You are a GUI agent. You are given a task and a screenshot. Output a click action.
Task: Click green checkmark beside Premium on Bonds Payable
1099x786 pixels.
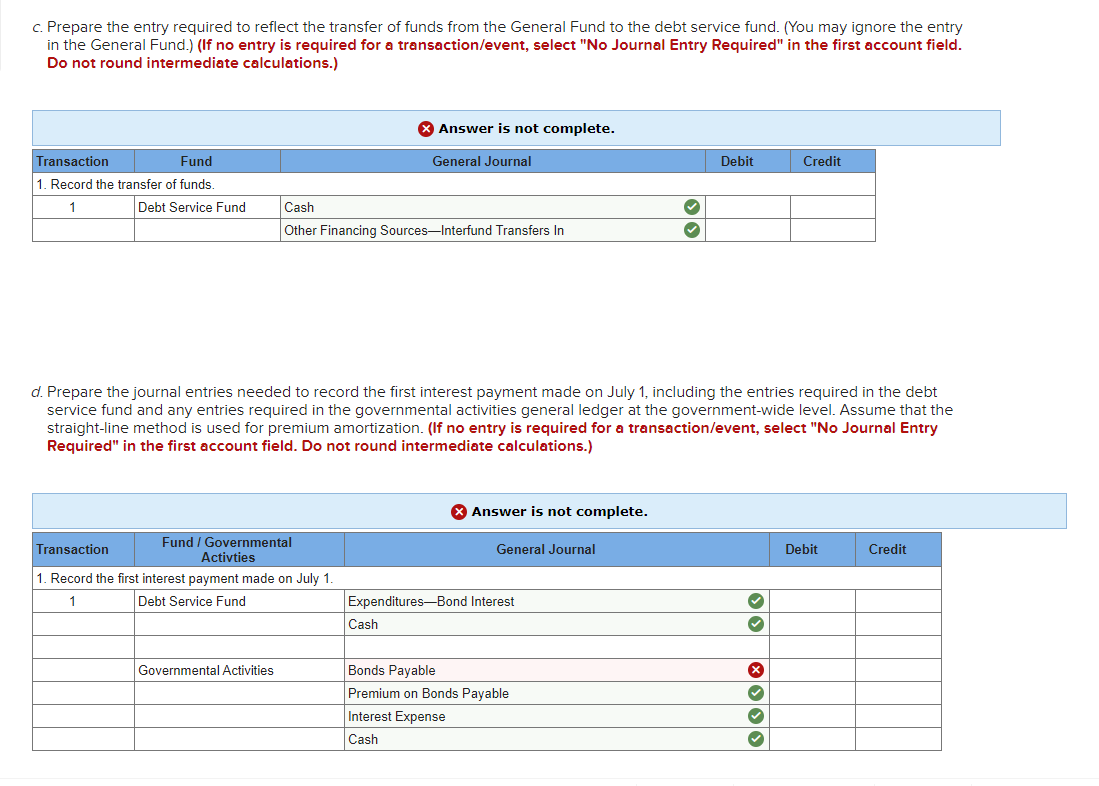click(x=756, y=693)
